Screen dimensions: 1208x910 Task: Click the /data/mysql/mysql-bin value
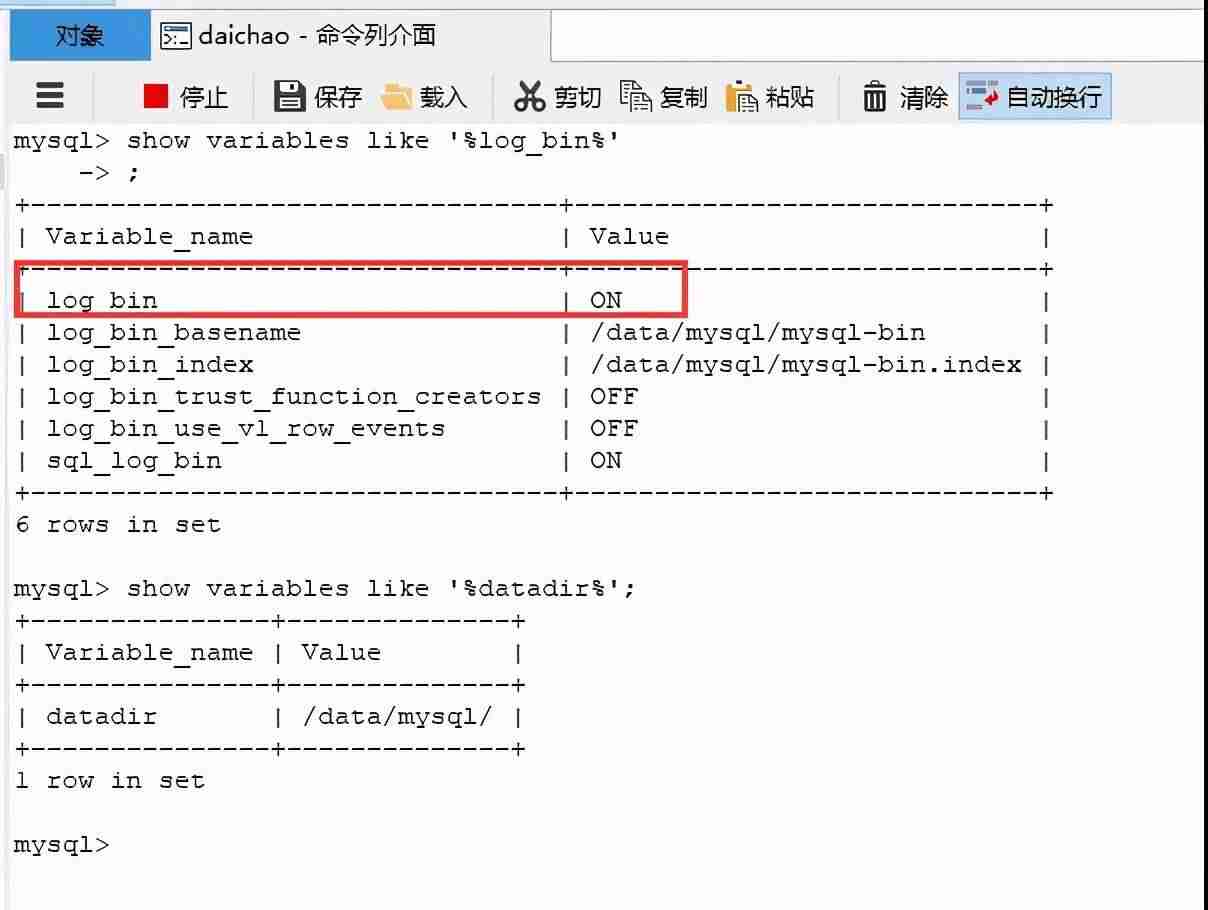(757, 332)
